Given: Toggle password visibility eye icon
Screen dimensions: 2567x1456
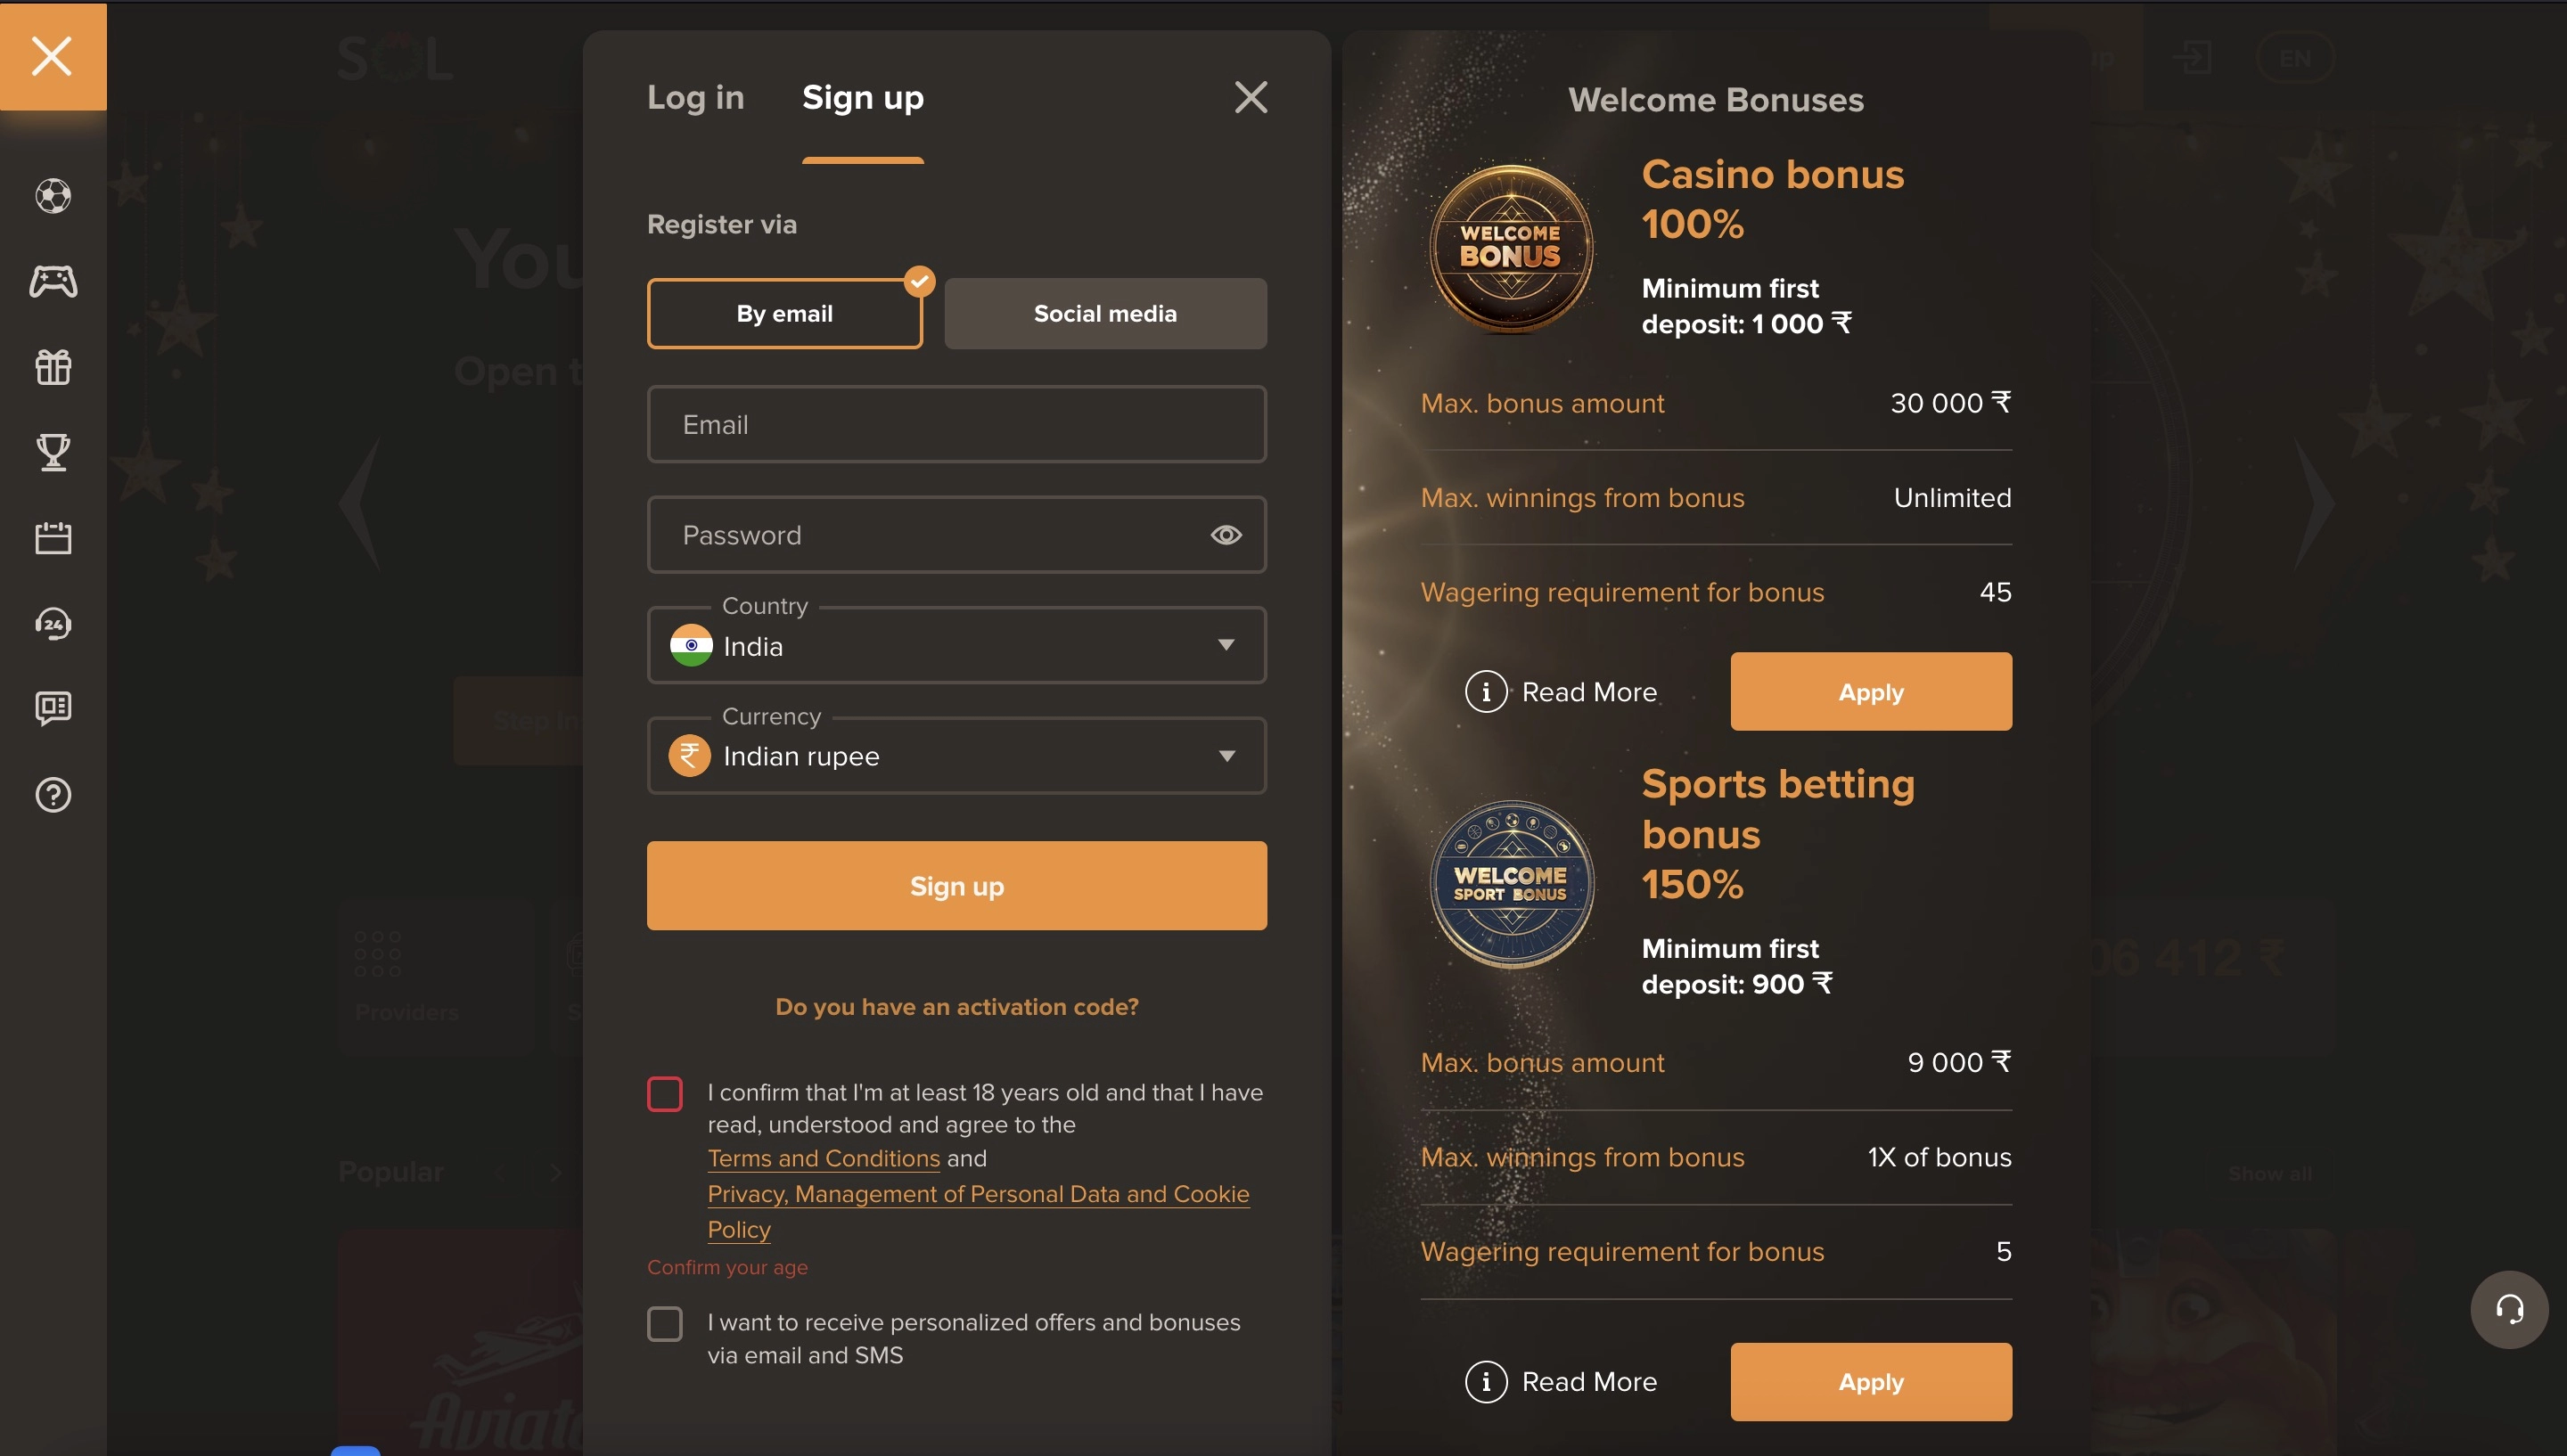Looking at the screenshot, I should click(x=1226, y=535).
